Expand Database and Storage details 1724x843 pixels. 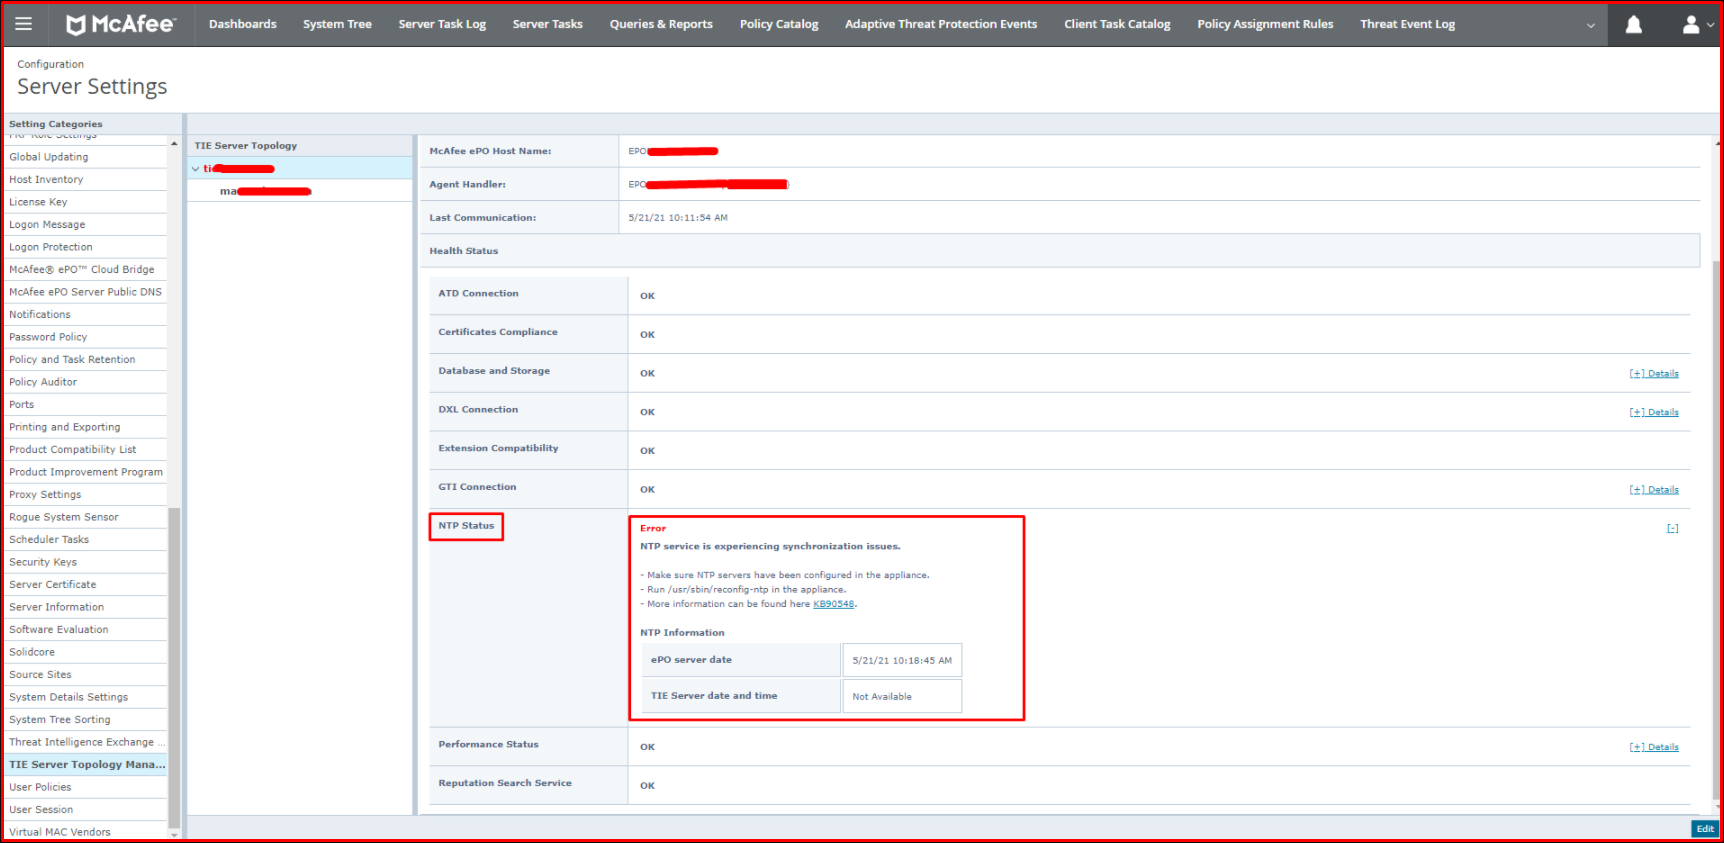coord(1654,374)
